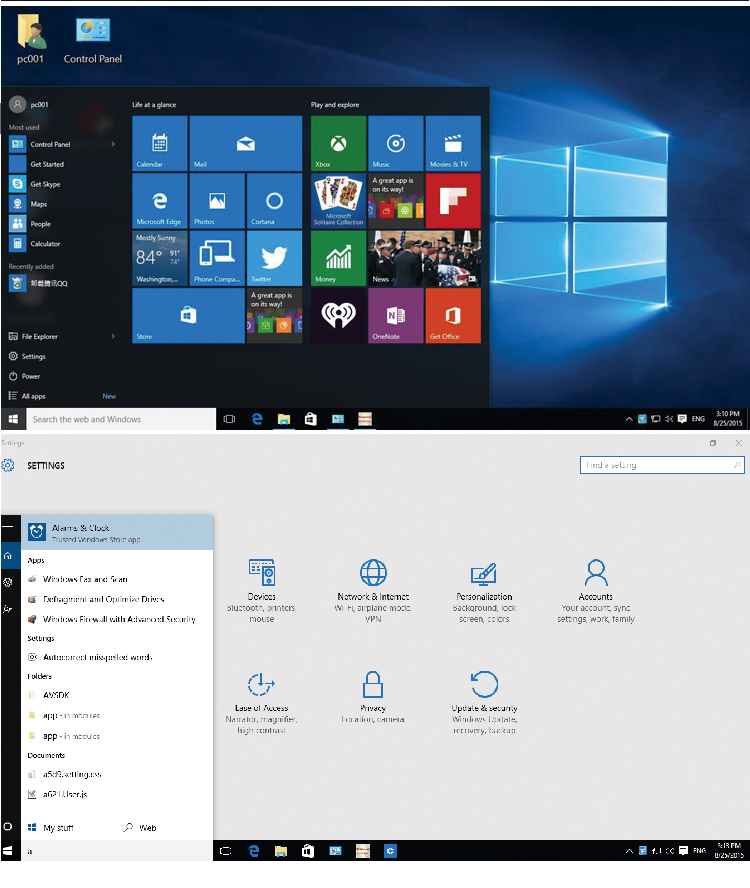This screenshot has width=750, height=888.
Task: Open the iHeartRadio tile
Action: (x=338, y=315)
